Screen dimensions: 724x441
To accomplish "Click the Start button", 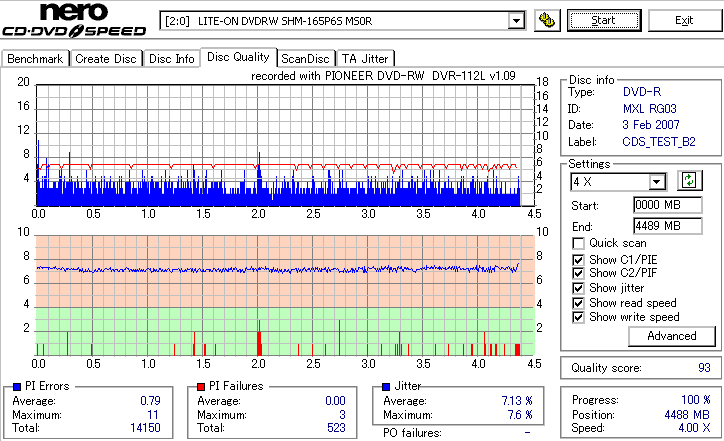I will tap(604, 21).
